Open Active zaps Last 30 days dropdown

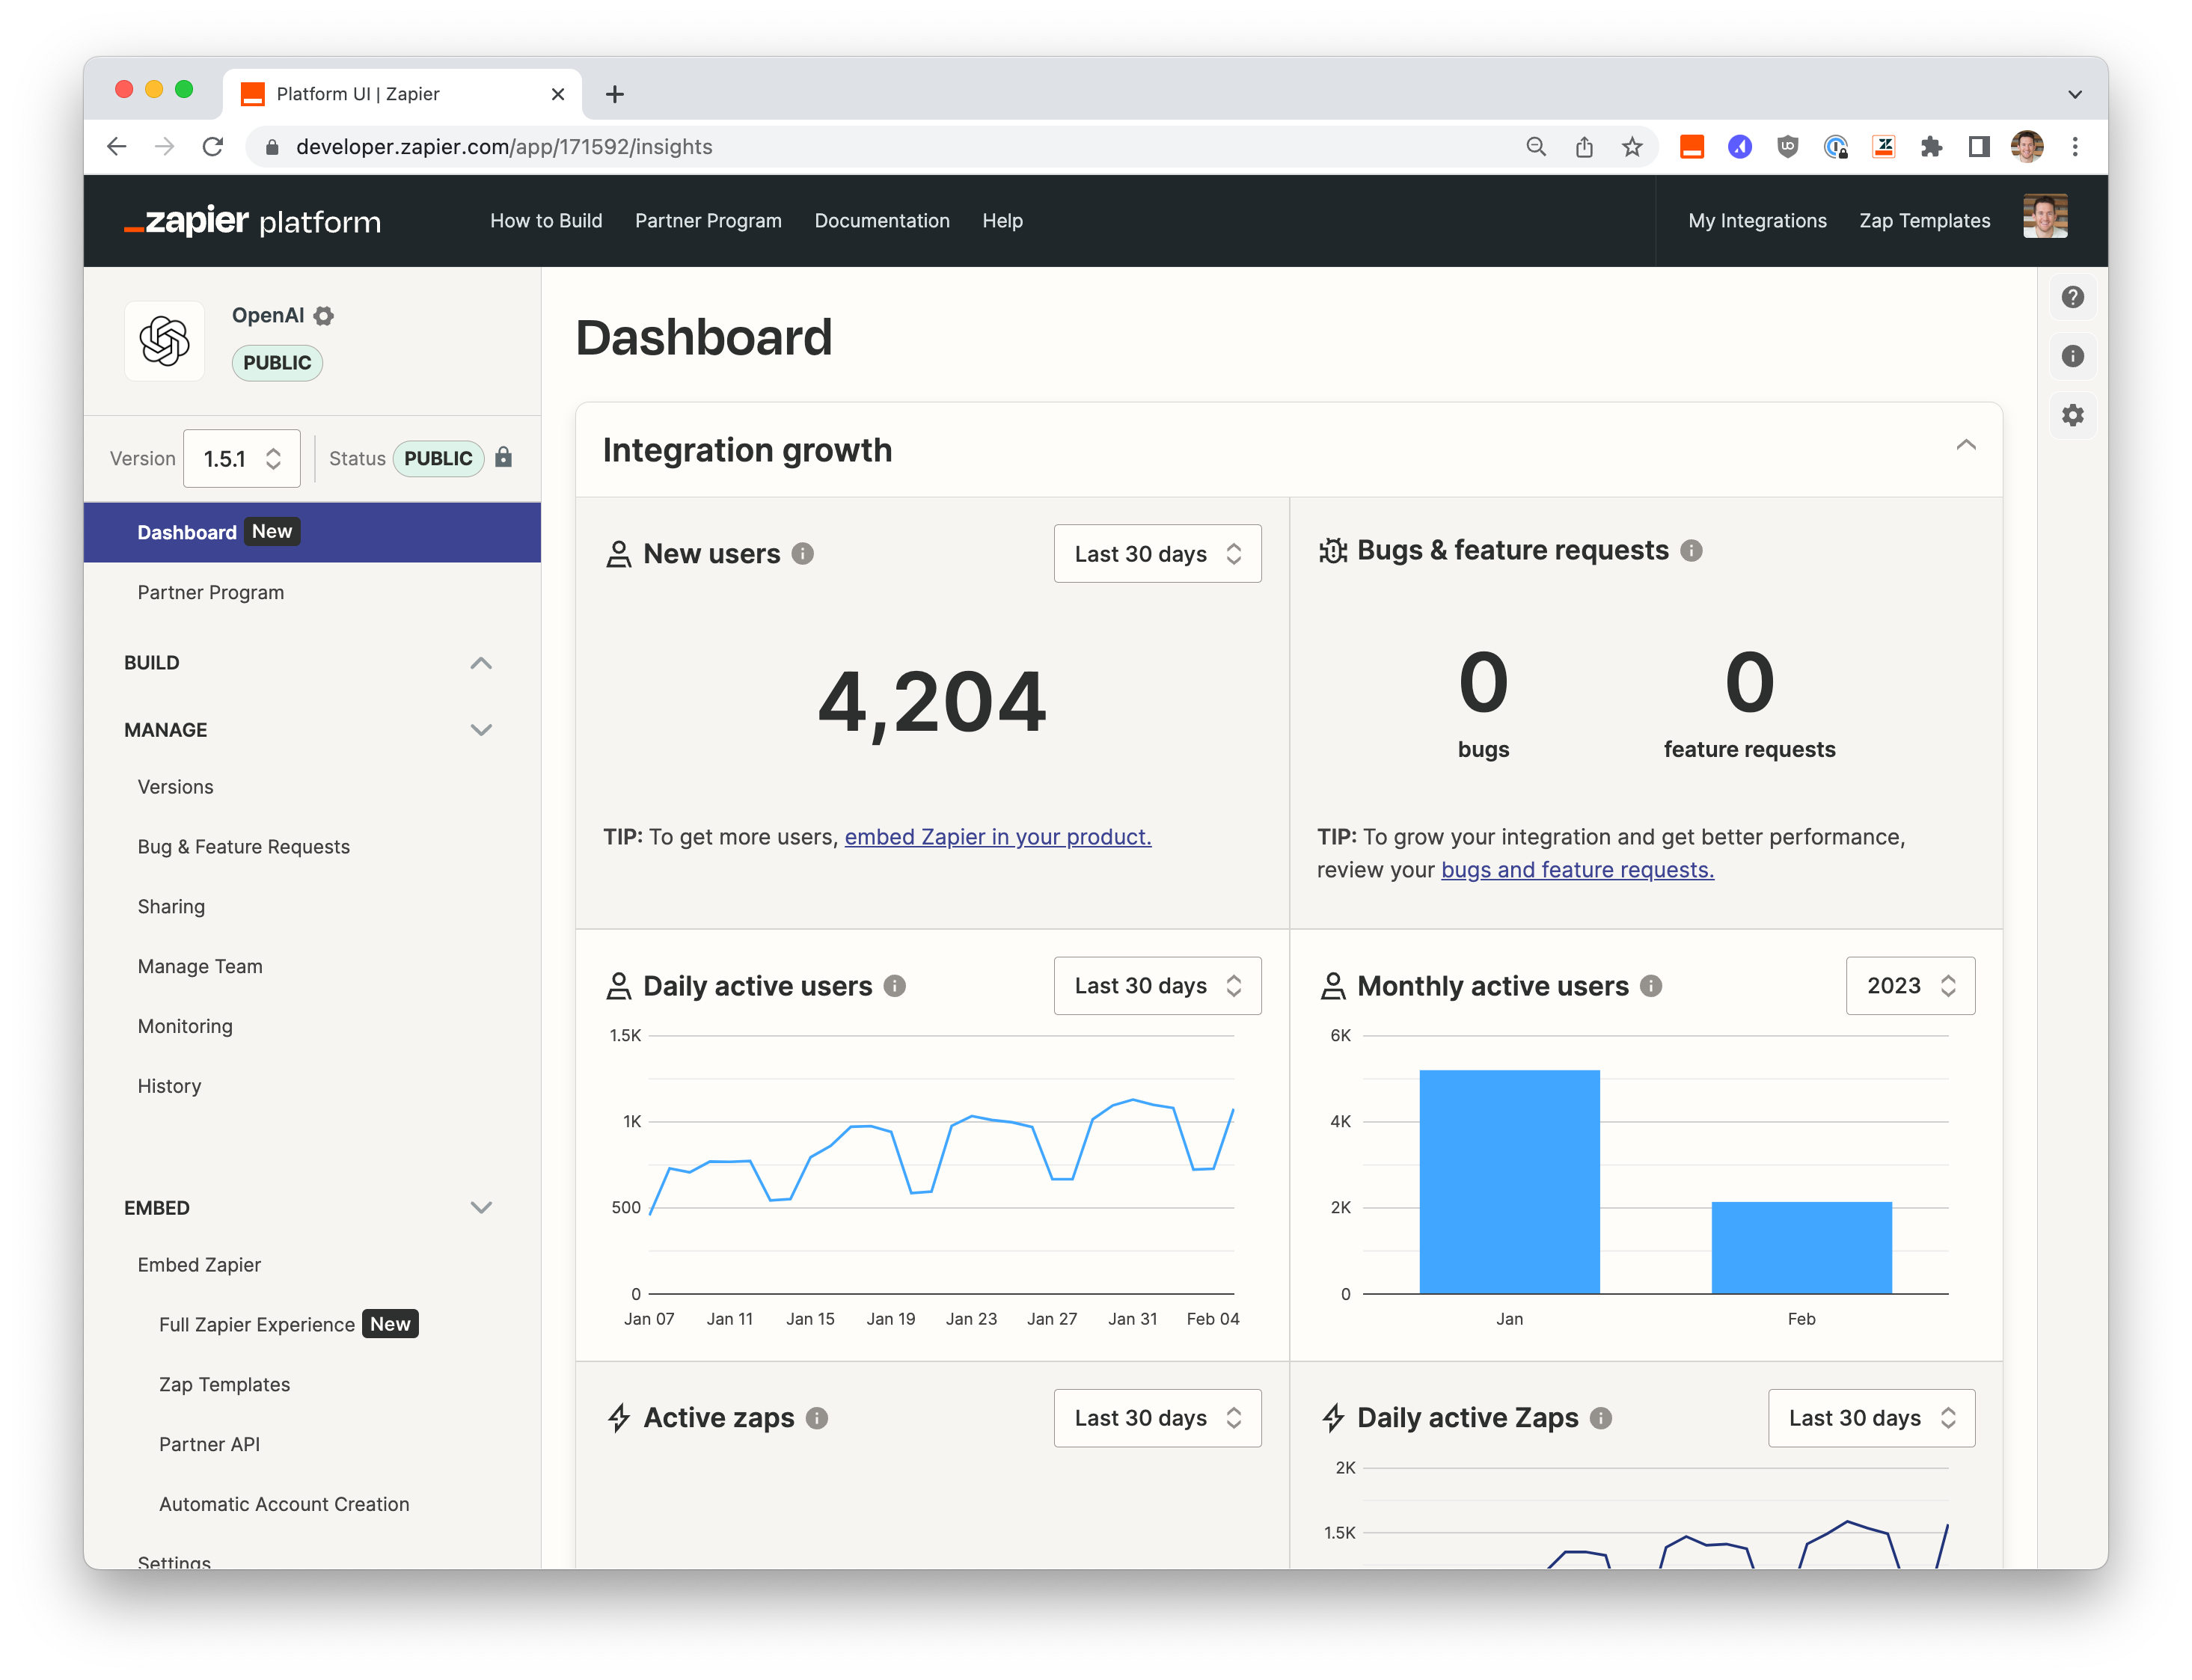tap(1157, 1418)
